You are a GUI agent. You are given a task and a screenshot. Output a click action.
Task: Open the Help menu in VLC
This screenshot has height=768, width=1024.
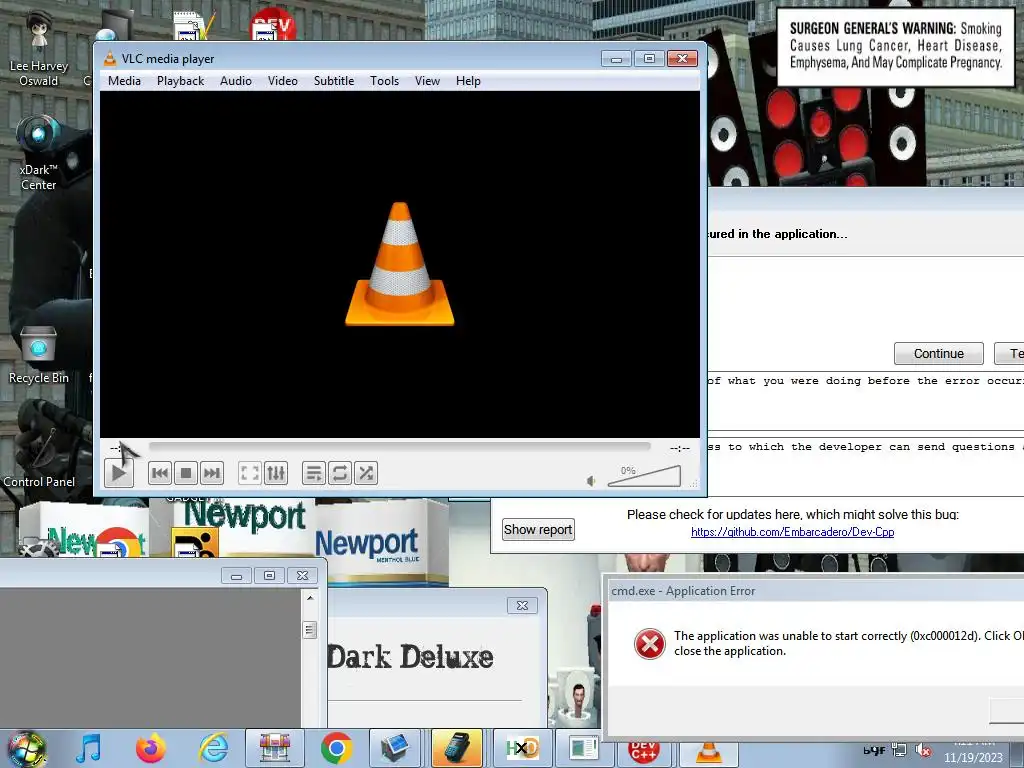point(468,81)
